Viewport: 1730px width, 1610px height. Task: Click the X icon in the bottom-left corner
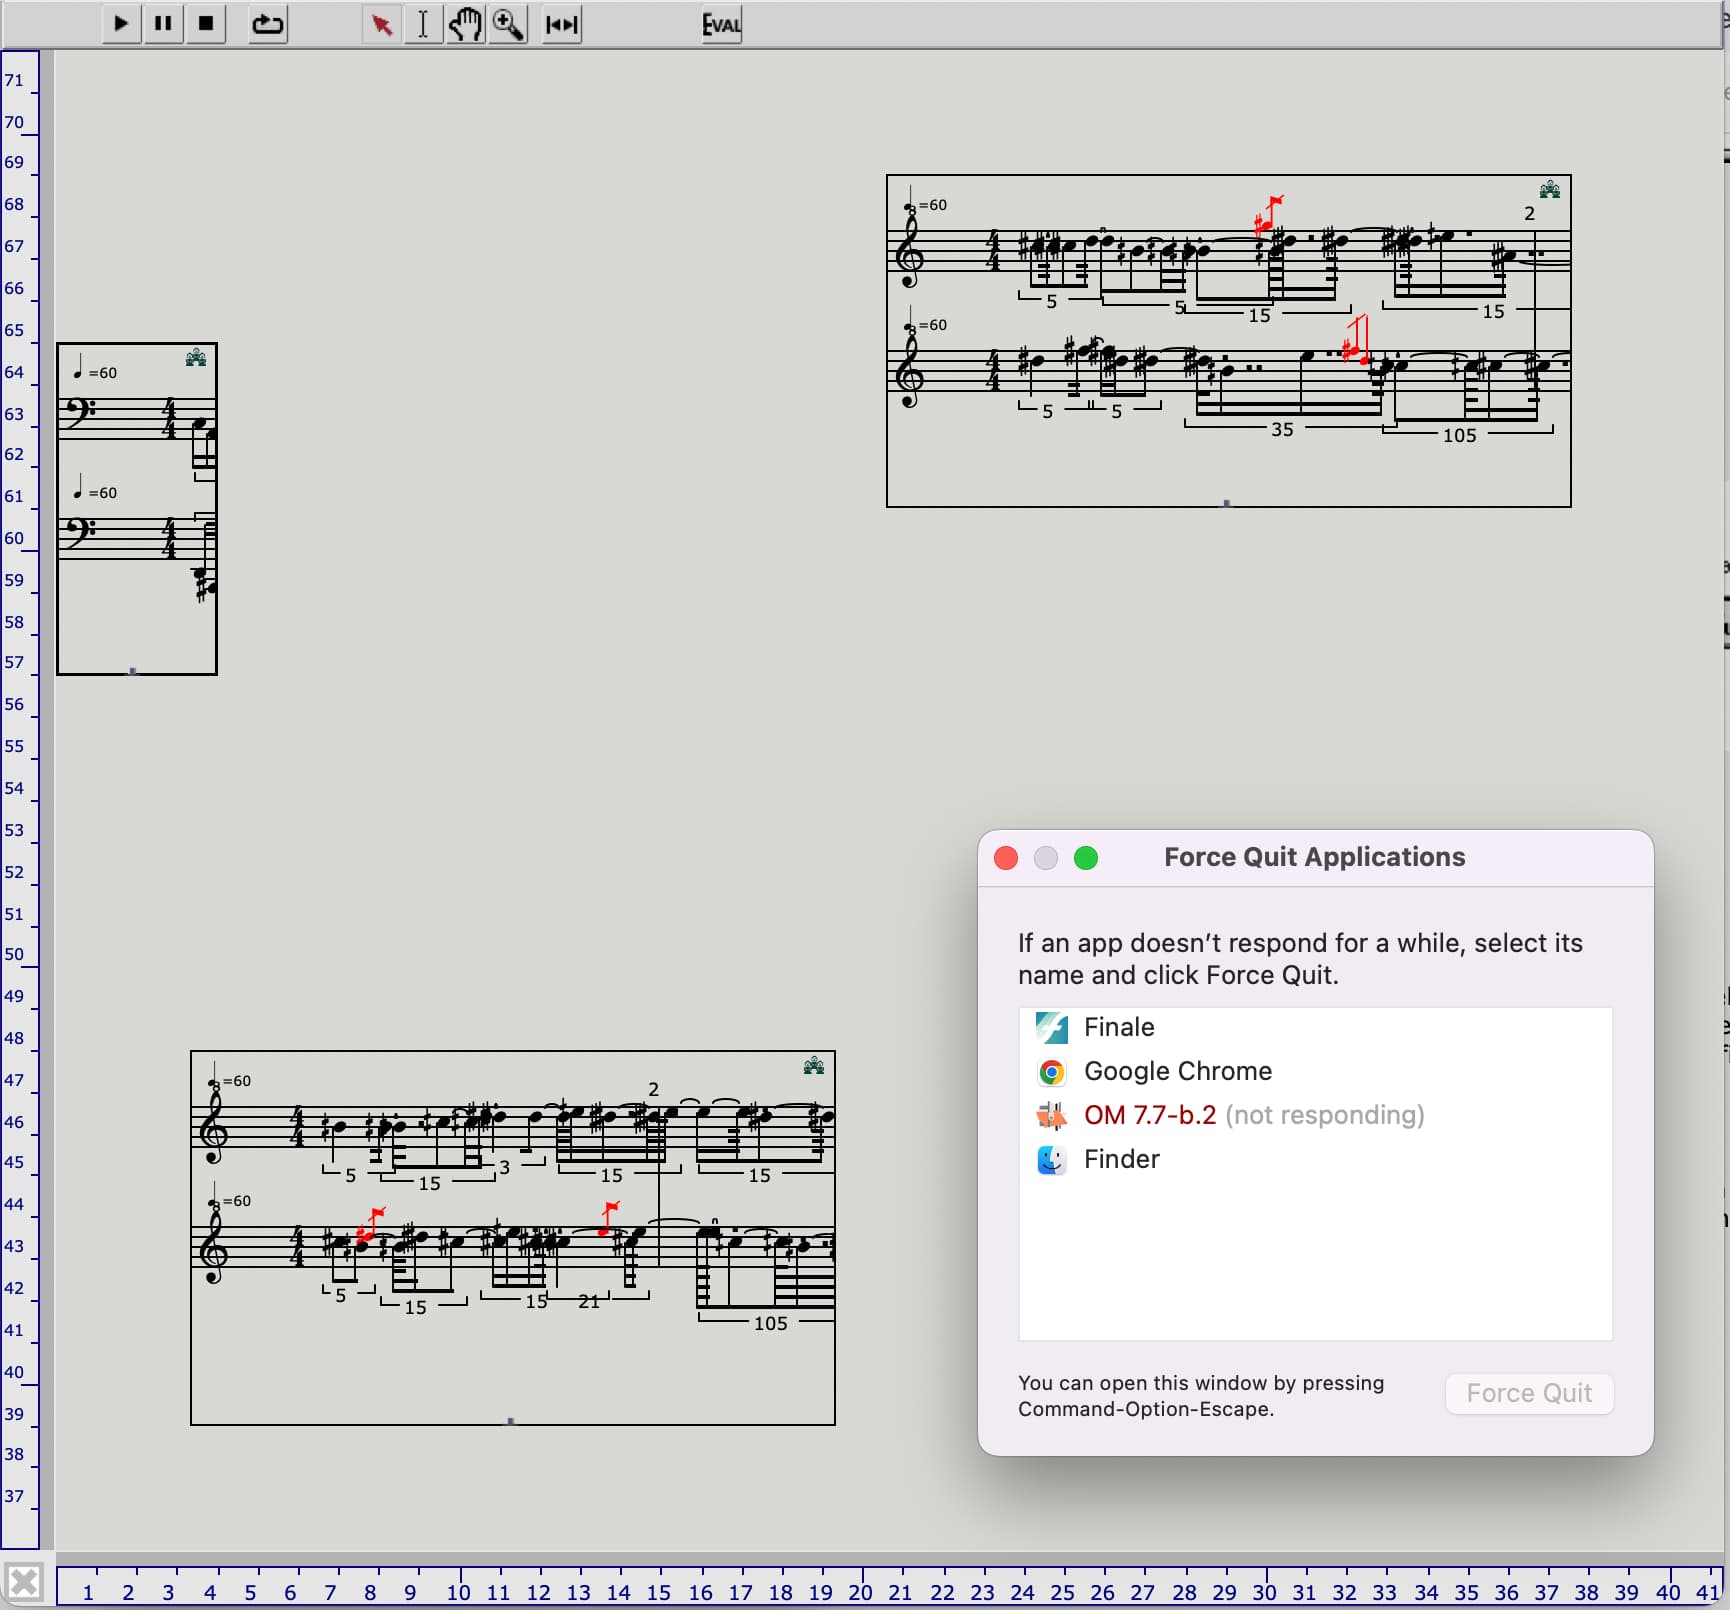tap(25, 1583)
